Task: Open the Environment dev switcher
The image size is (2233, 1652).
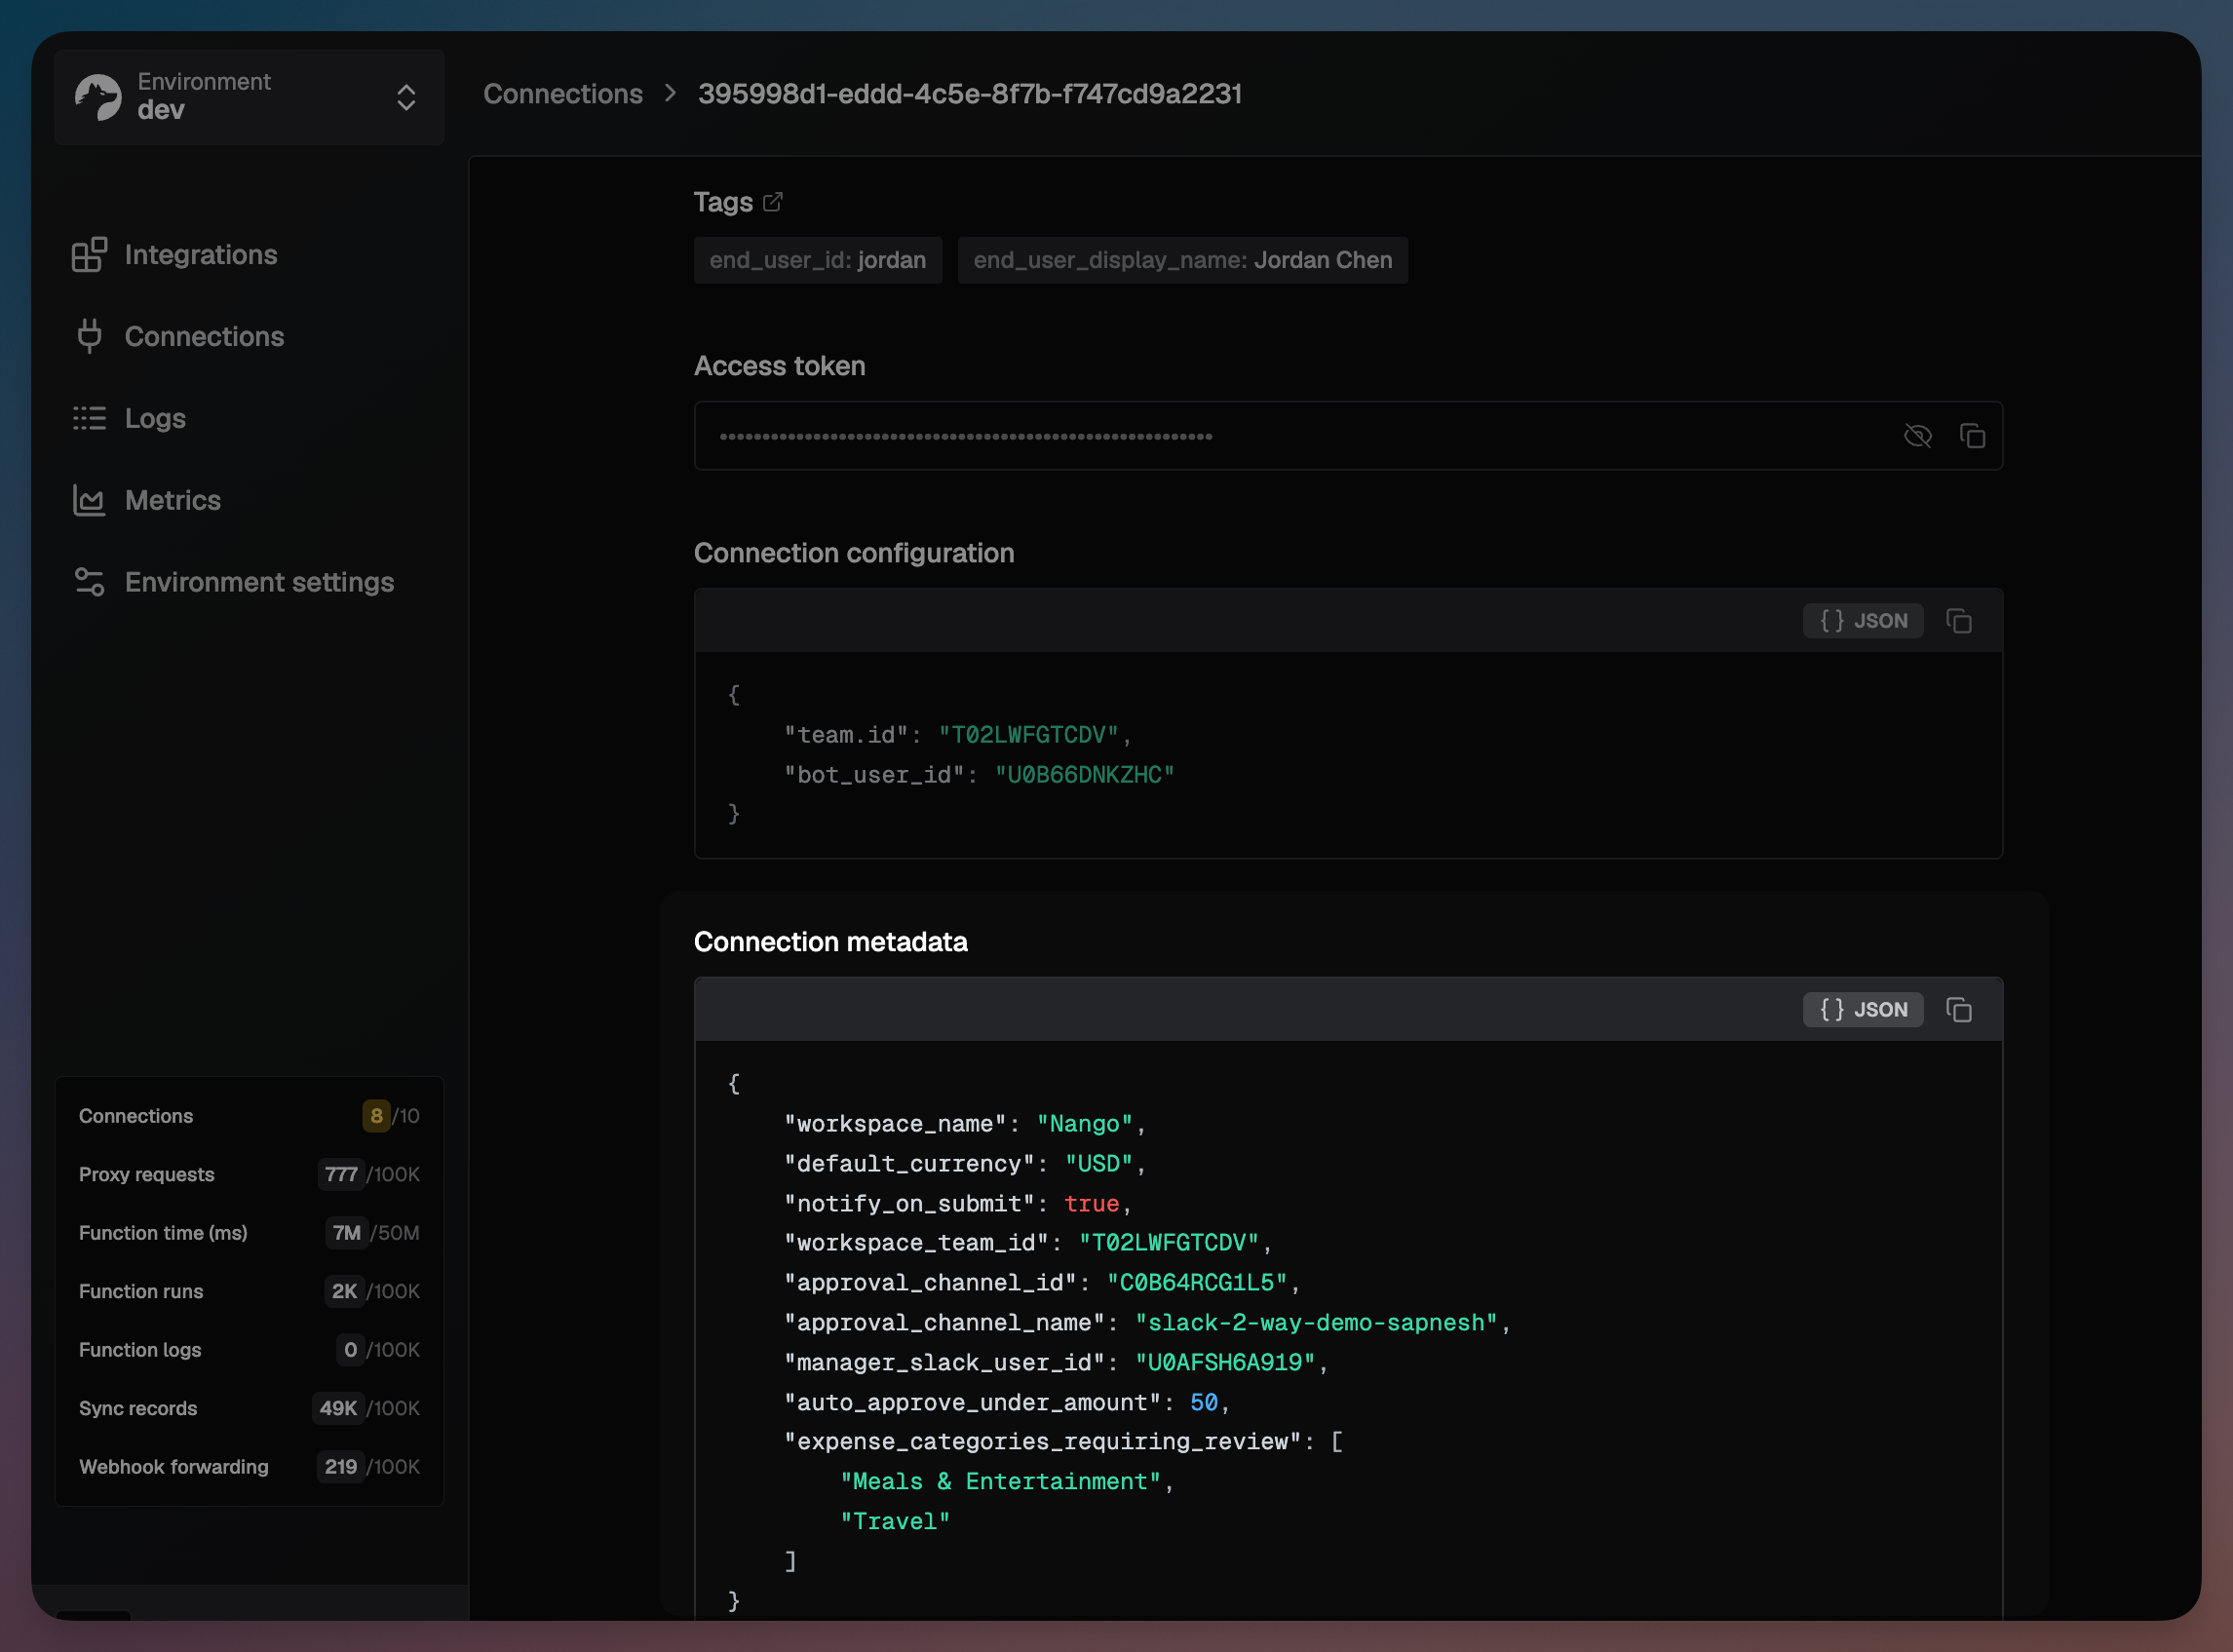Action: click(x=249, y=97)
